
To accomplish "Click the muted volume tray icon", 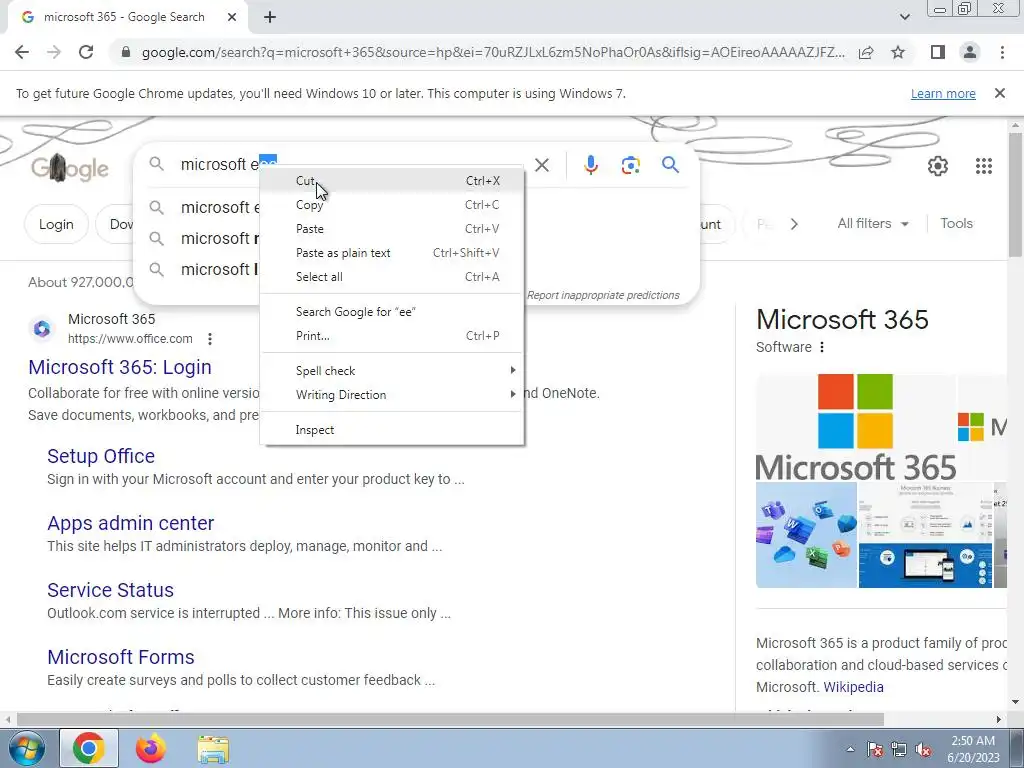I will [923, 750].
